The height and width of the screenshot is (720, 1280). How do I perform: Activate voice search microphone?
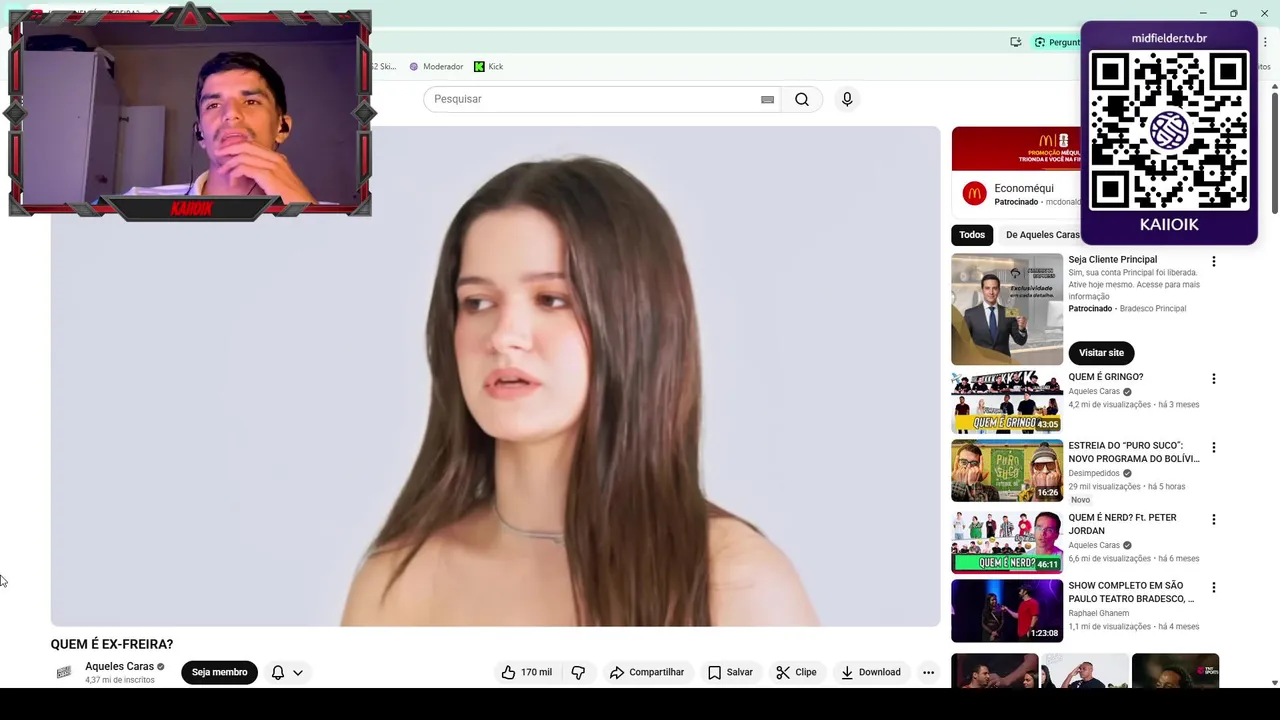[847, 99]
